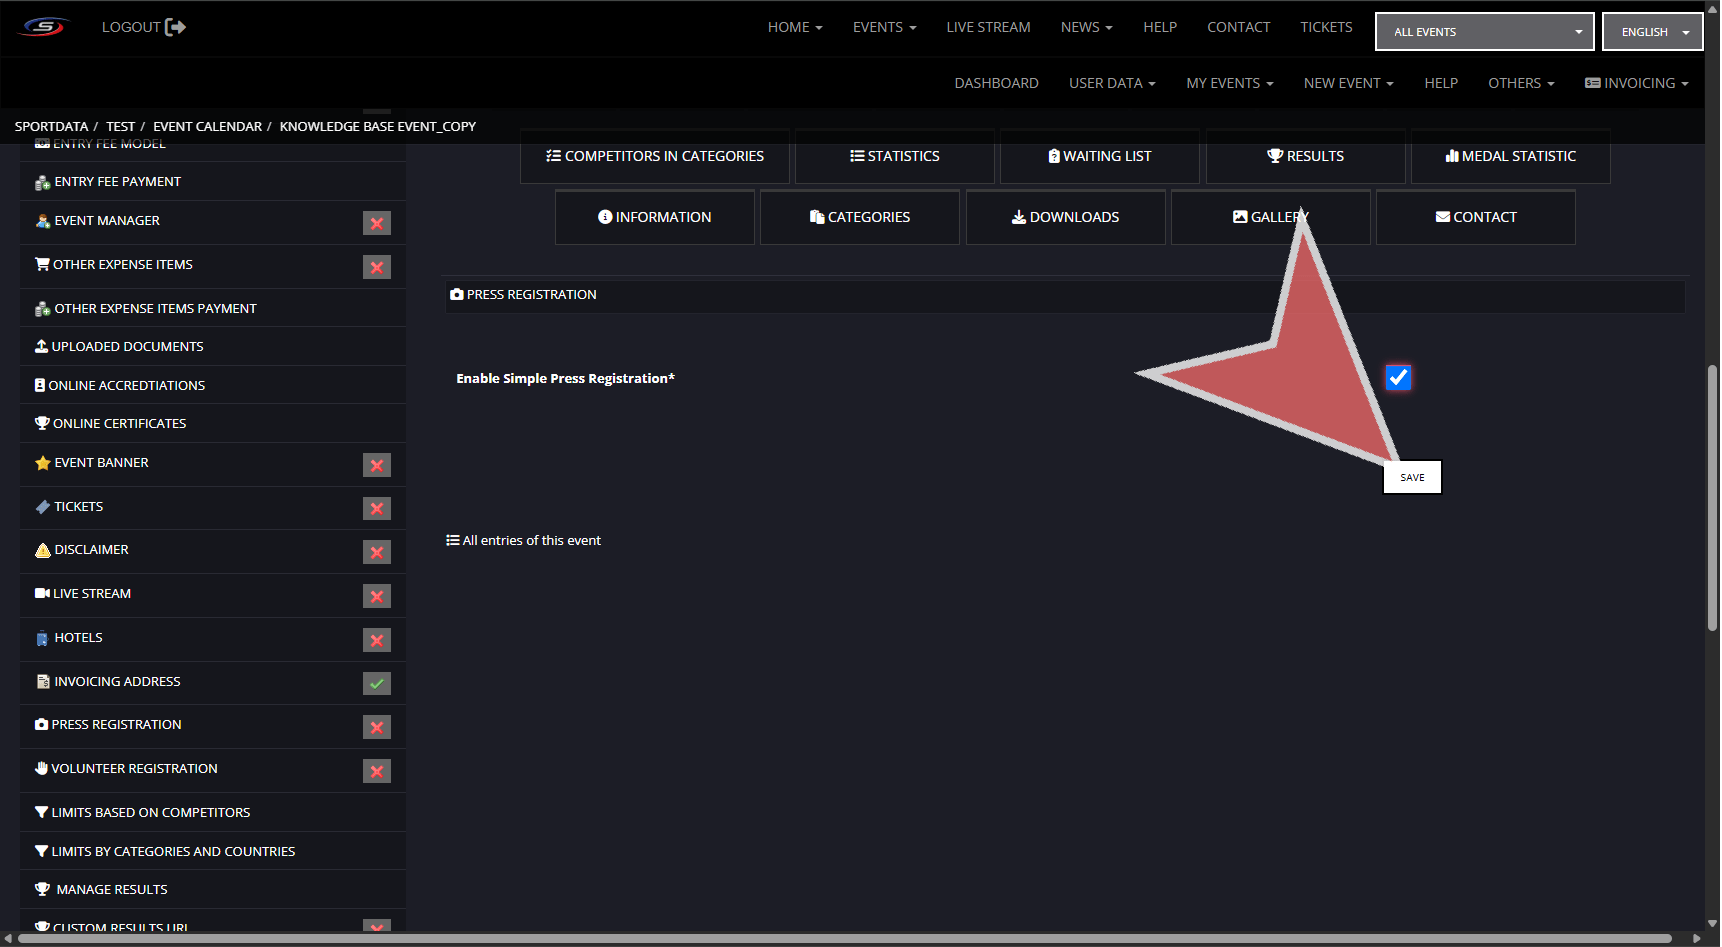The image size is (1722, 947).
Task: Click the video camera icon beside Live Stream
Action: 42,594
